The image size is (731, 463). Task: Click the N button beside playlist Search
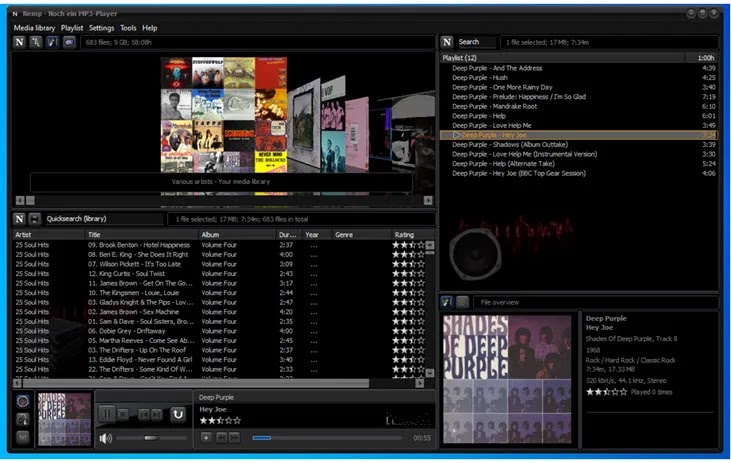(x=447, y=42)
